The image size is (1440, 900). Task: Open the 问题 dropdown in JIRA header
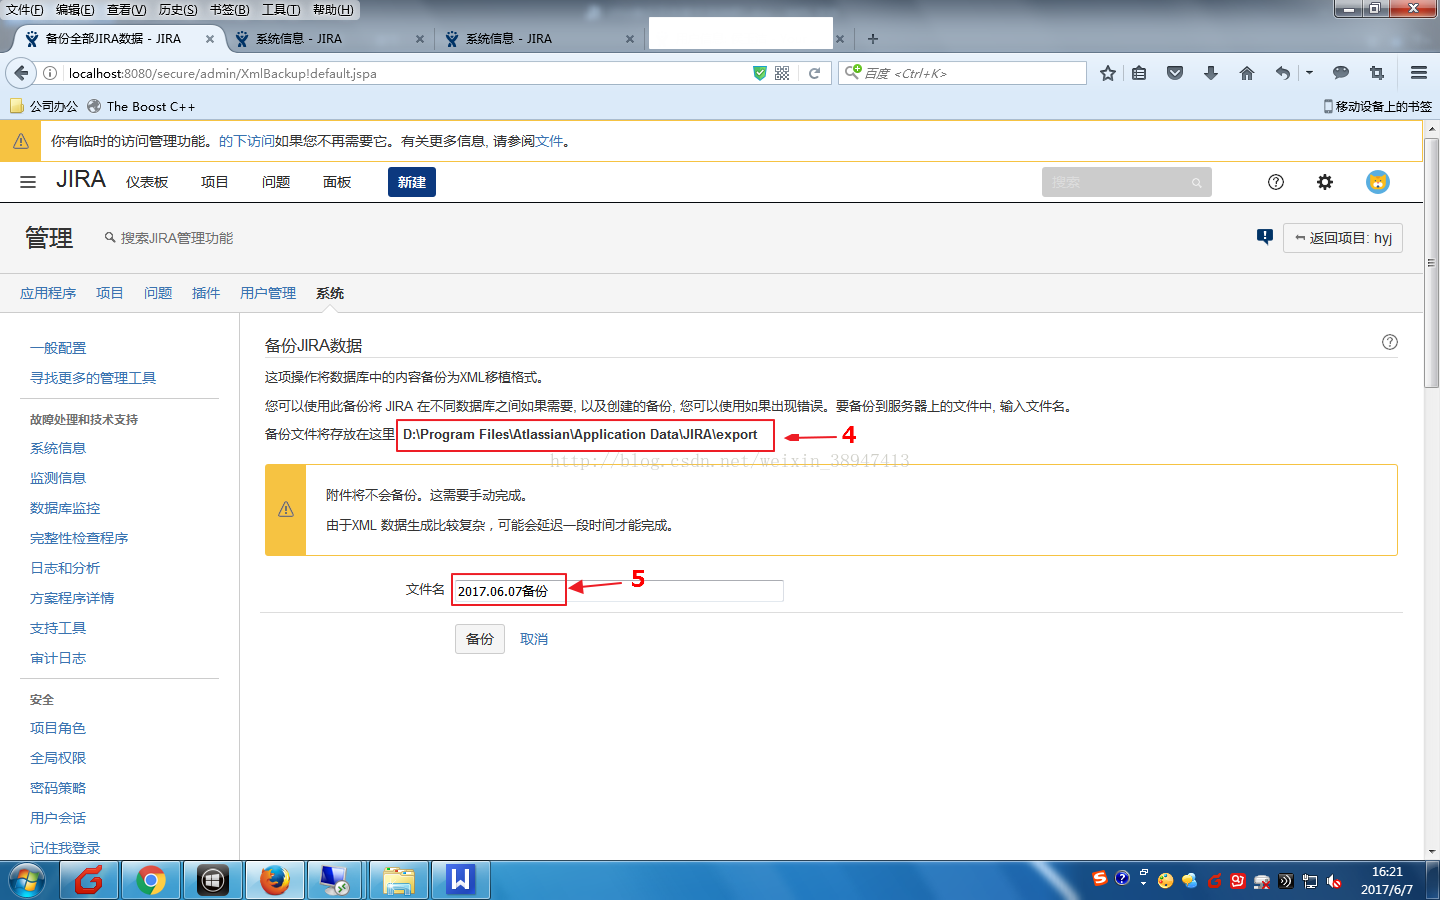point(276,182)
